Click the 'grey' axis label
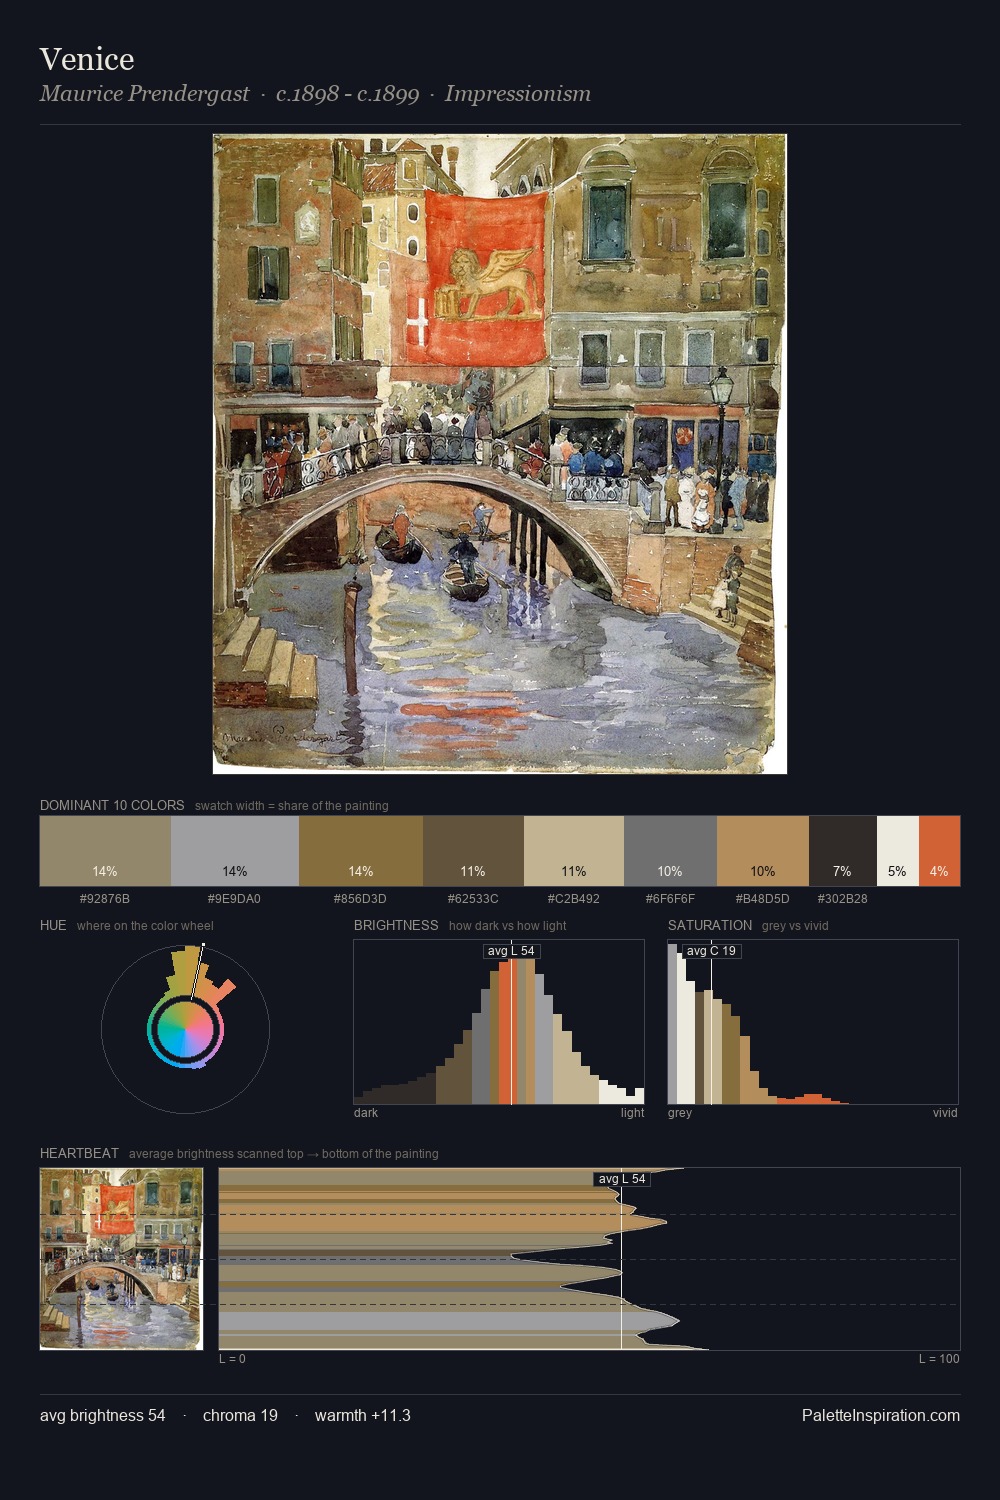Image resolution: width=1000 pixels, height=1500 pixels. [x=680, y=1112]
